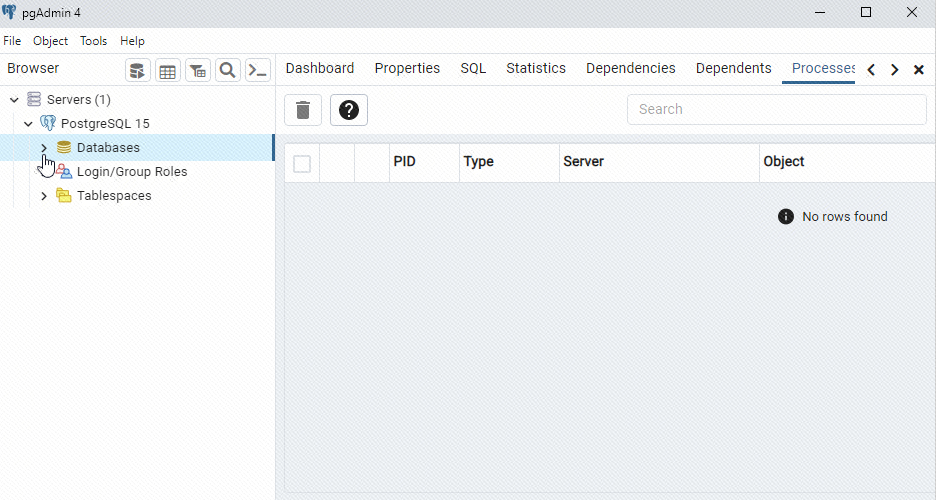
Task: Open the Search Objects magnifier icon
Action: pyautogui.click(x=227, y=70)
